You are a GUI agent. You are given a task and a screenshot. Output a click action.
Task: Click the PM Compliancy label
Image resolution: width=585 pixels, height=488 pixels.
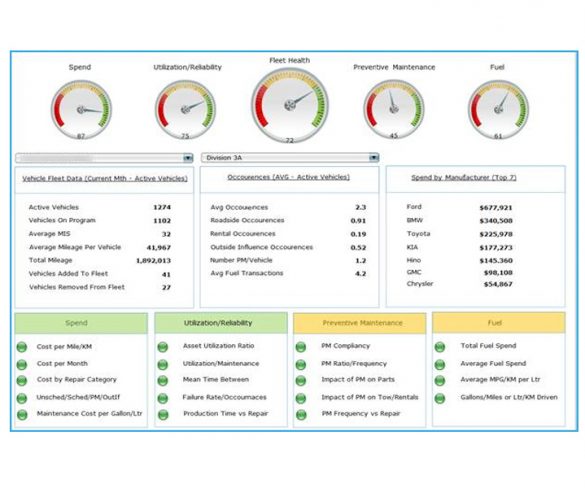(x=345, y=346)
